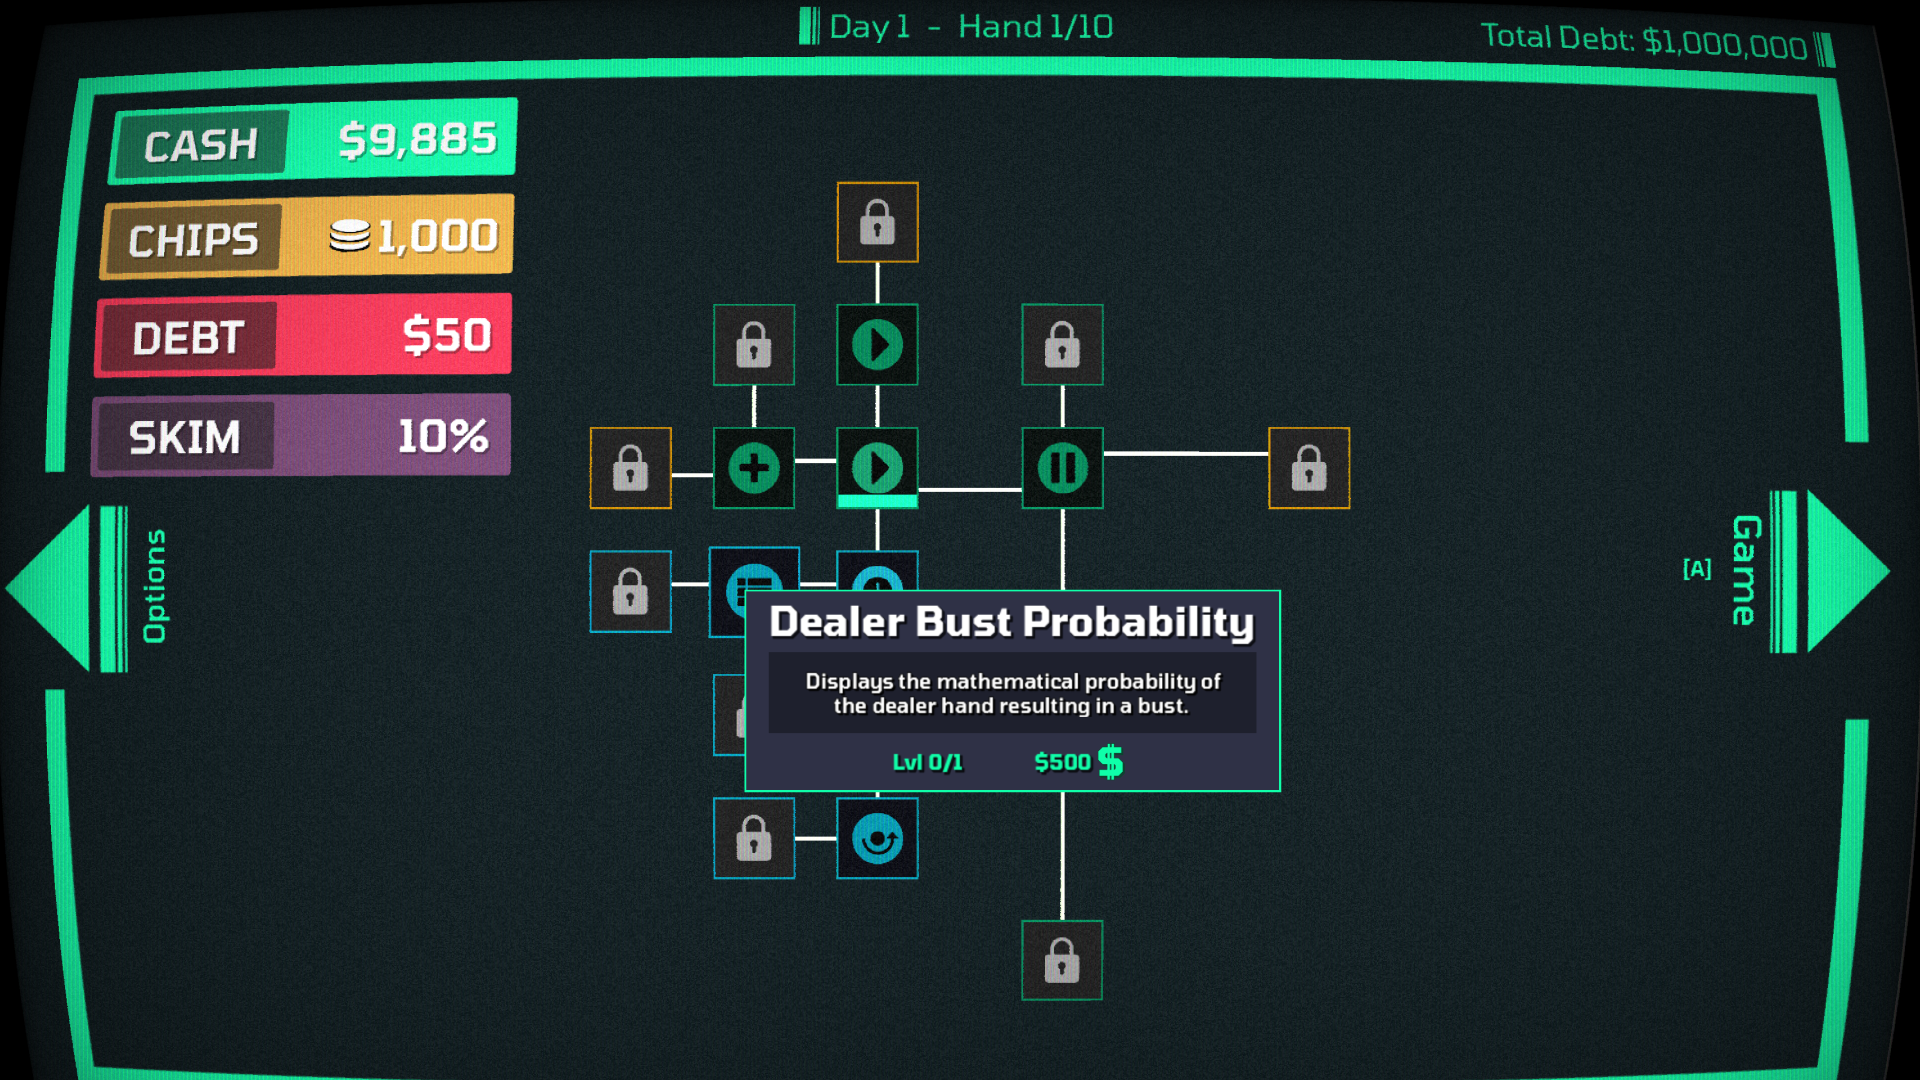Click the play-arrow node with teal underline
The image size is (1920, 1080).
pos(877,468)
